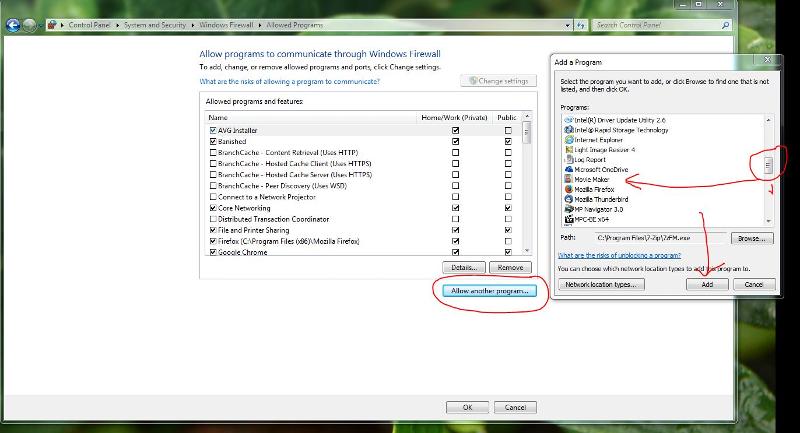This screenshot has width=800, height=433.
Task: Toggle Core Networking name checkbox
Action: [213, 208]
